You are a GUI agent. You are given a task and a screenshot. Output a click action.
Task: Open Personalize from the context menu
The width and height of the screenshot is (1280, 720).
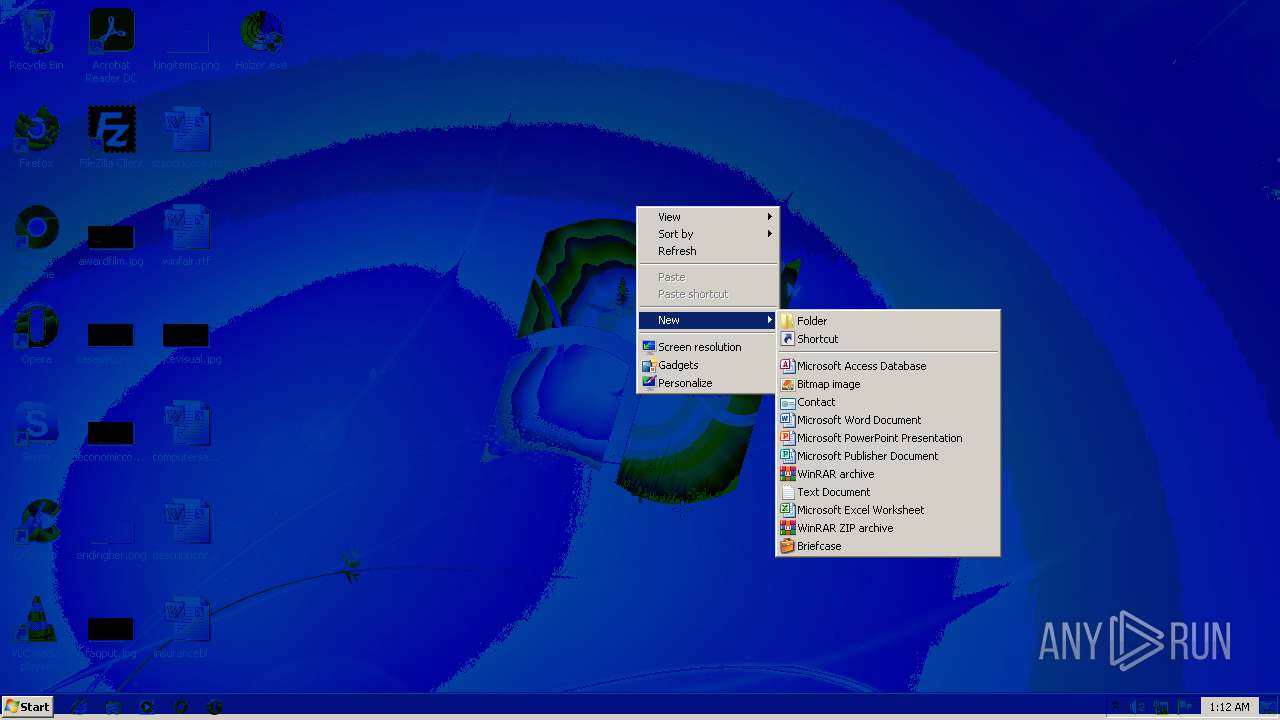708,383
